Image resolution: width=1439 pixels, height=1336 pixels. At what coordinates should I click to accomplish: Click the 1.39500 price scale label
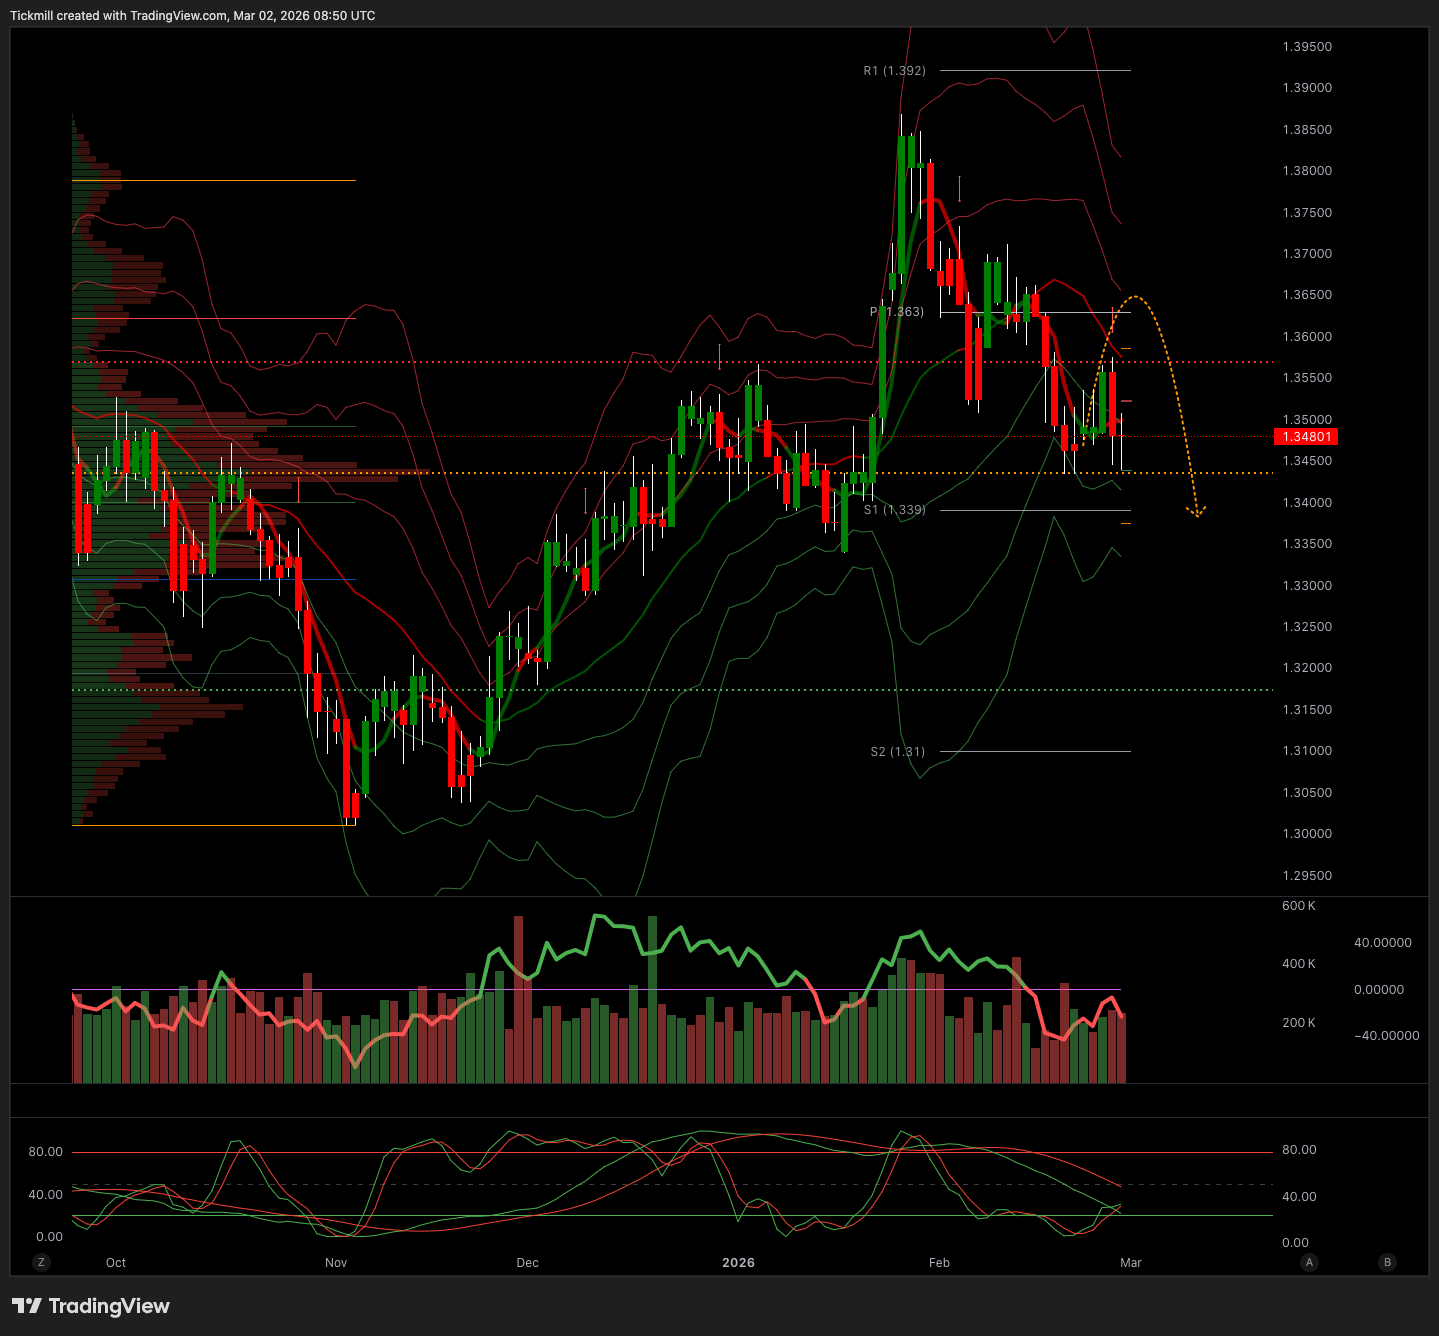point(1307,47)
